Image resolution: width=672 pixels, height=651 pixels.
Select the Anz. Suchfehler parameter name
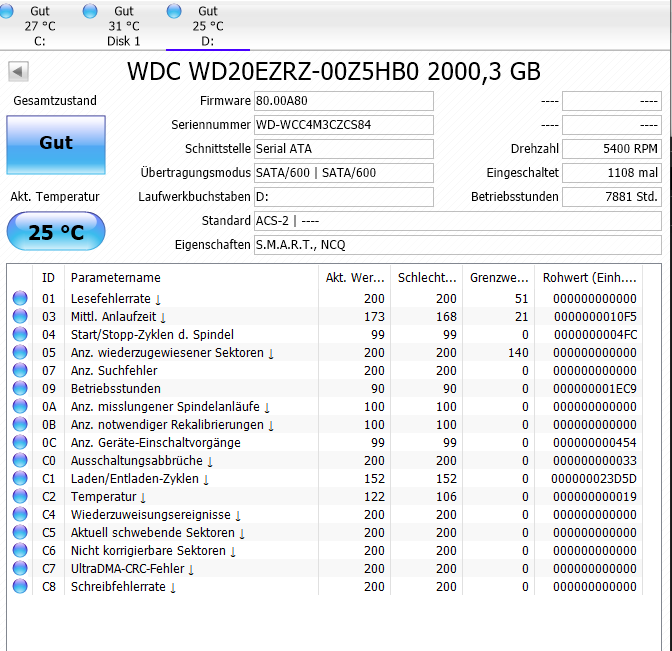(x=114, y=370)
